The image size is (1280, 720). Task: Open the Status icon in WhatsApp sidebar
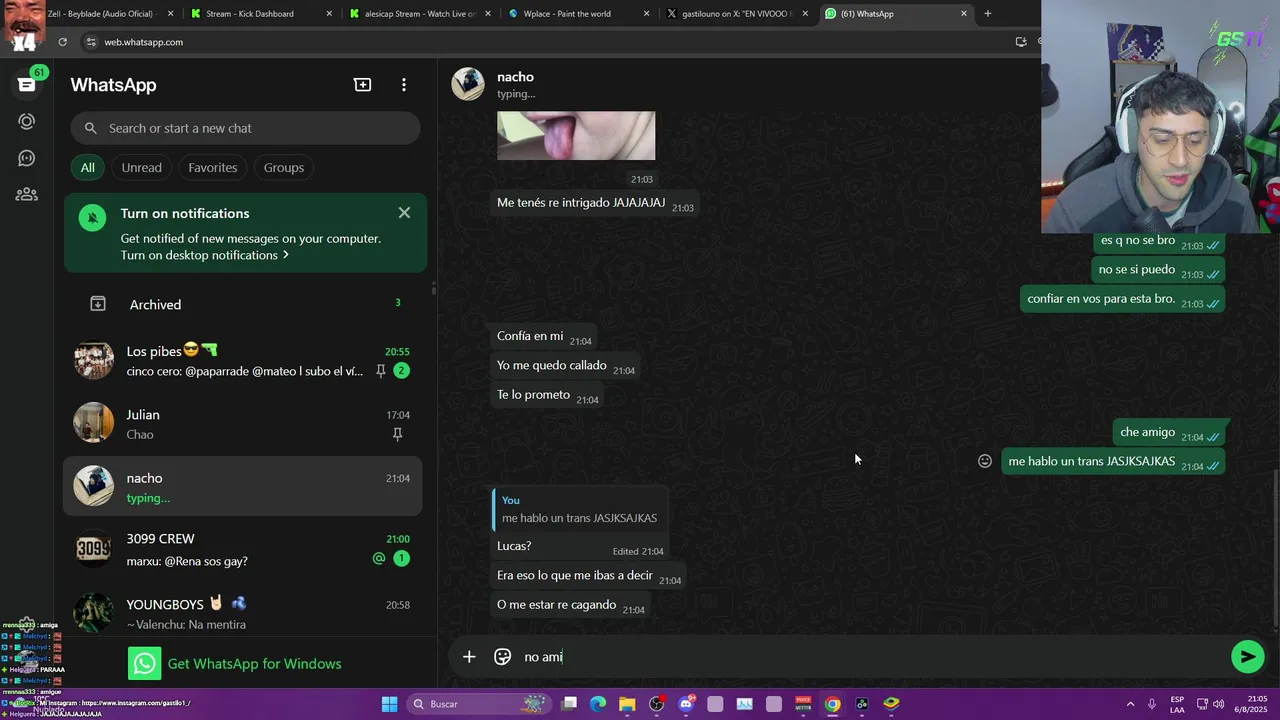27,121
